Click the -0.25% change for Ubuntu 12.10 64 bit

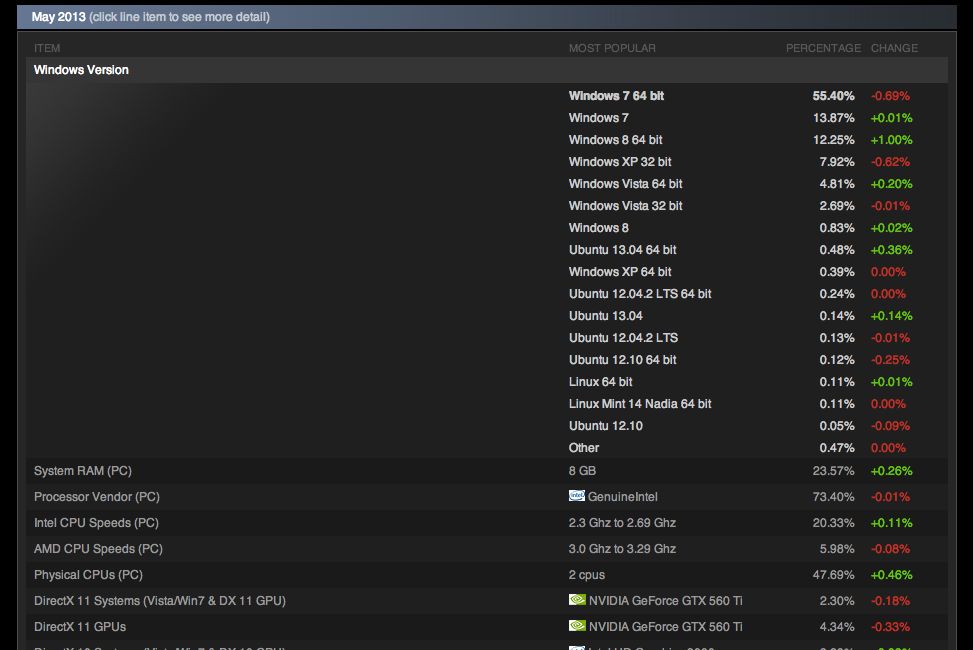coord(890,360)
